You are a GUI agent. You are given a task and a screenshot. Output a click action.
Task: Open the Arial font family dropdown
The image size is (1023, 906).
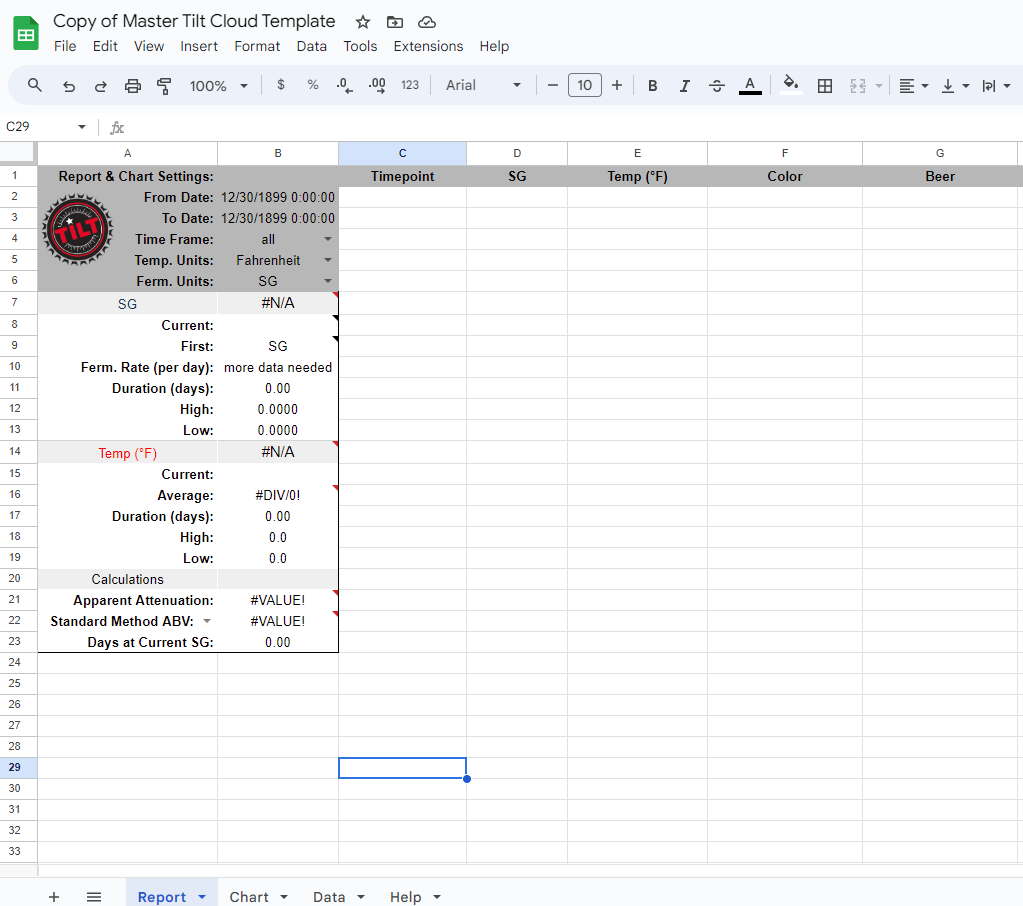[x=484, y=86]
